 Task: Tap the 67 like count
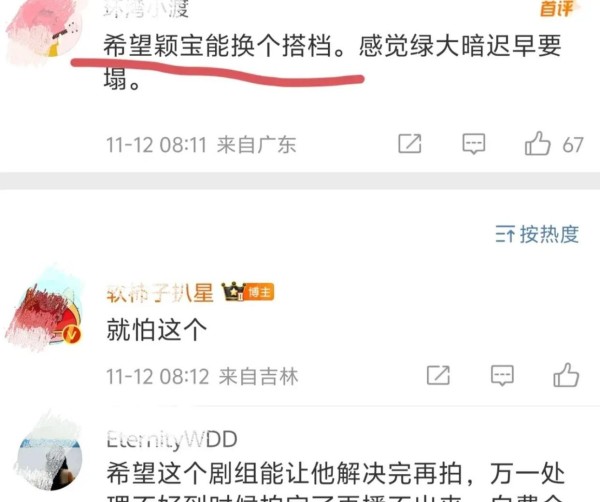pos(573,145)
